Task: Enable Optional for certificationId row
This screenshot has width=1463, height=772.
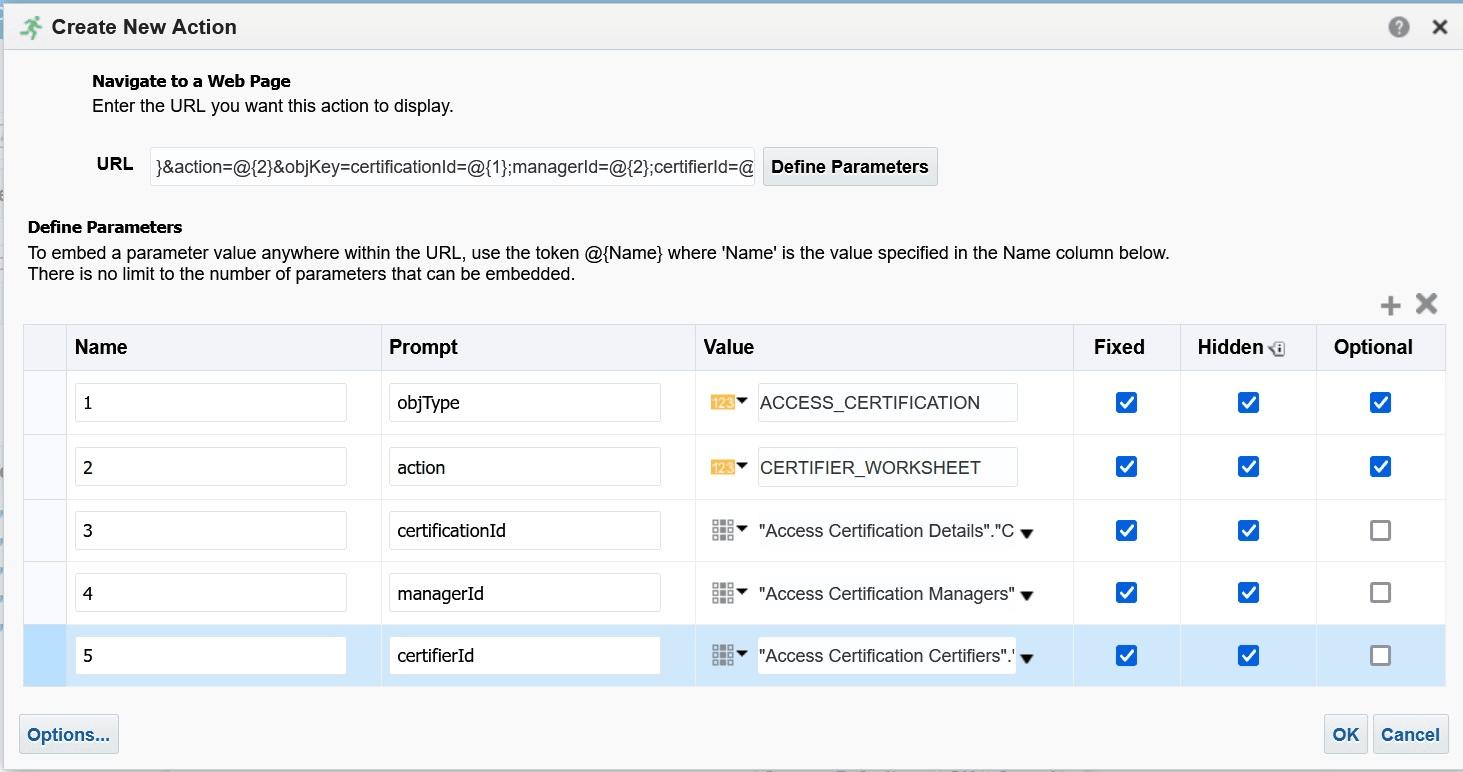Action: tap(1380, 530)
